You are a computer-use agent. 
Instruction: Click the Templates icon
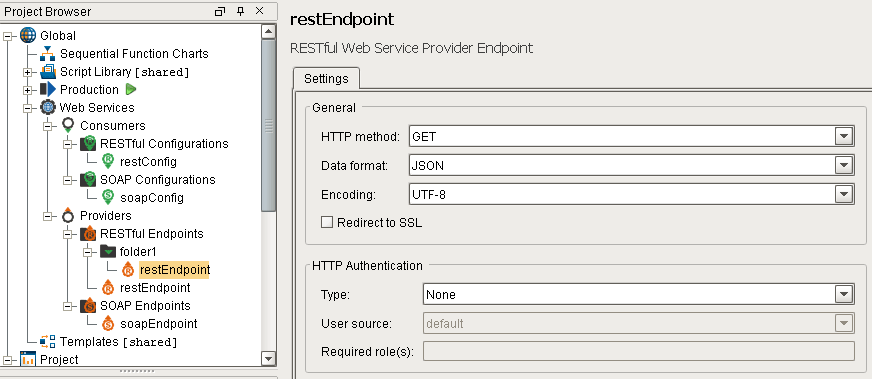point(48,342)
